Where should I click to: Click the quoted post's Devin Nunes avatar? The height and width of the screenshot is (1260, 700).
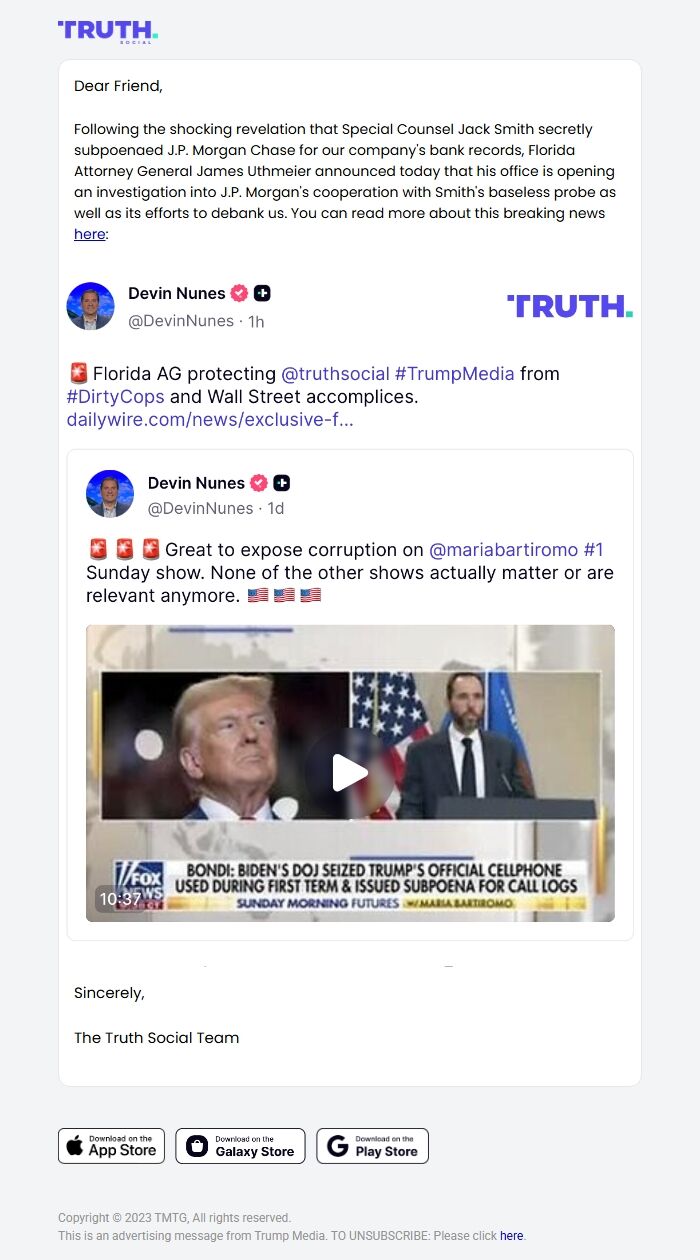click(x=110, y=494)
